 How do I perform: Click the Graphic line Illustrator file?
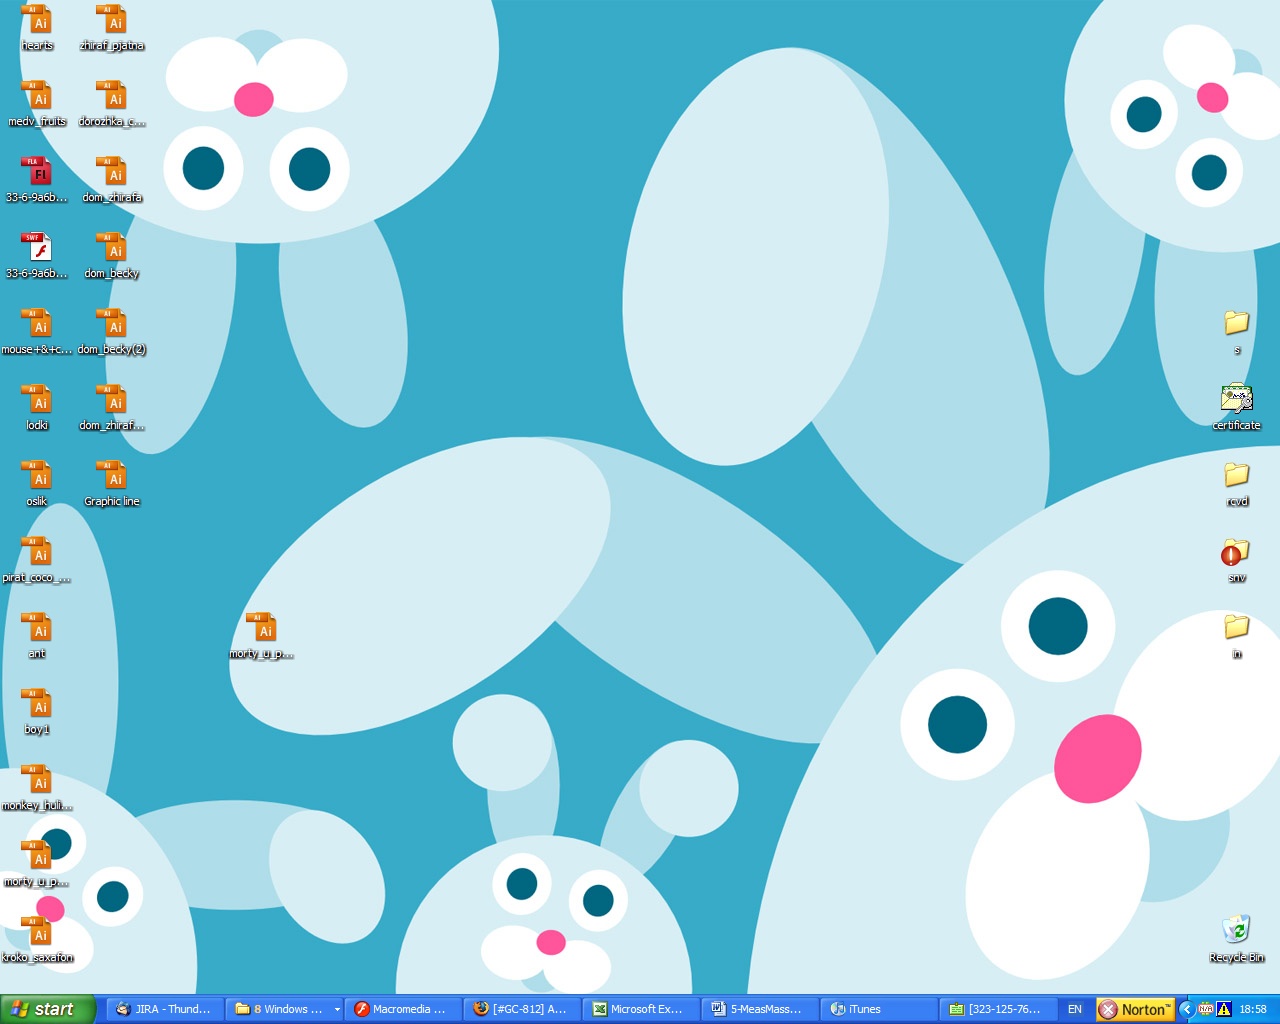point(112,478)
